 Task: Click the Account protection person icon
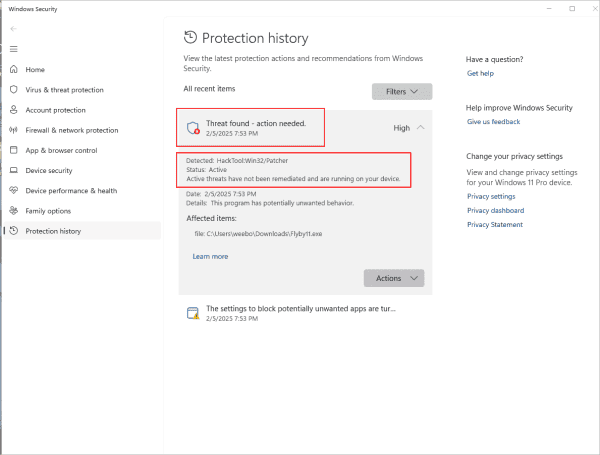14,110
